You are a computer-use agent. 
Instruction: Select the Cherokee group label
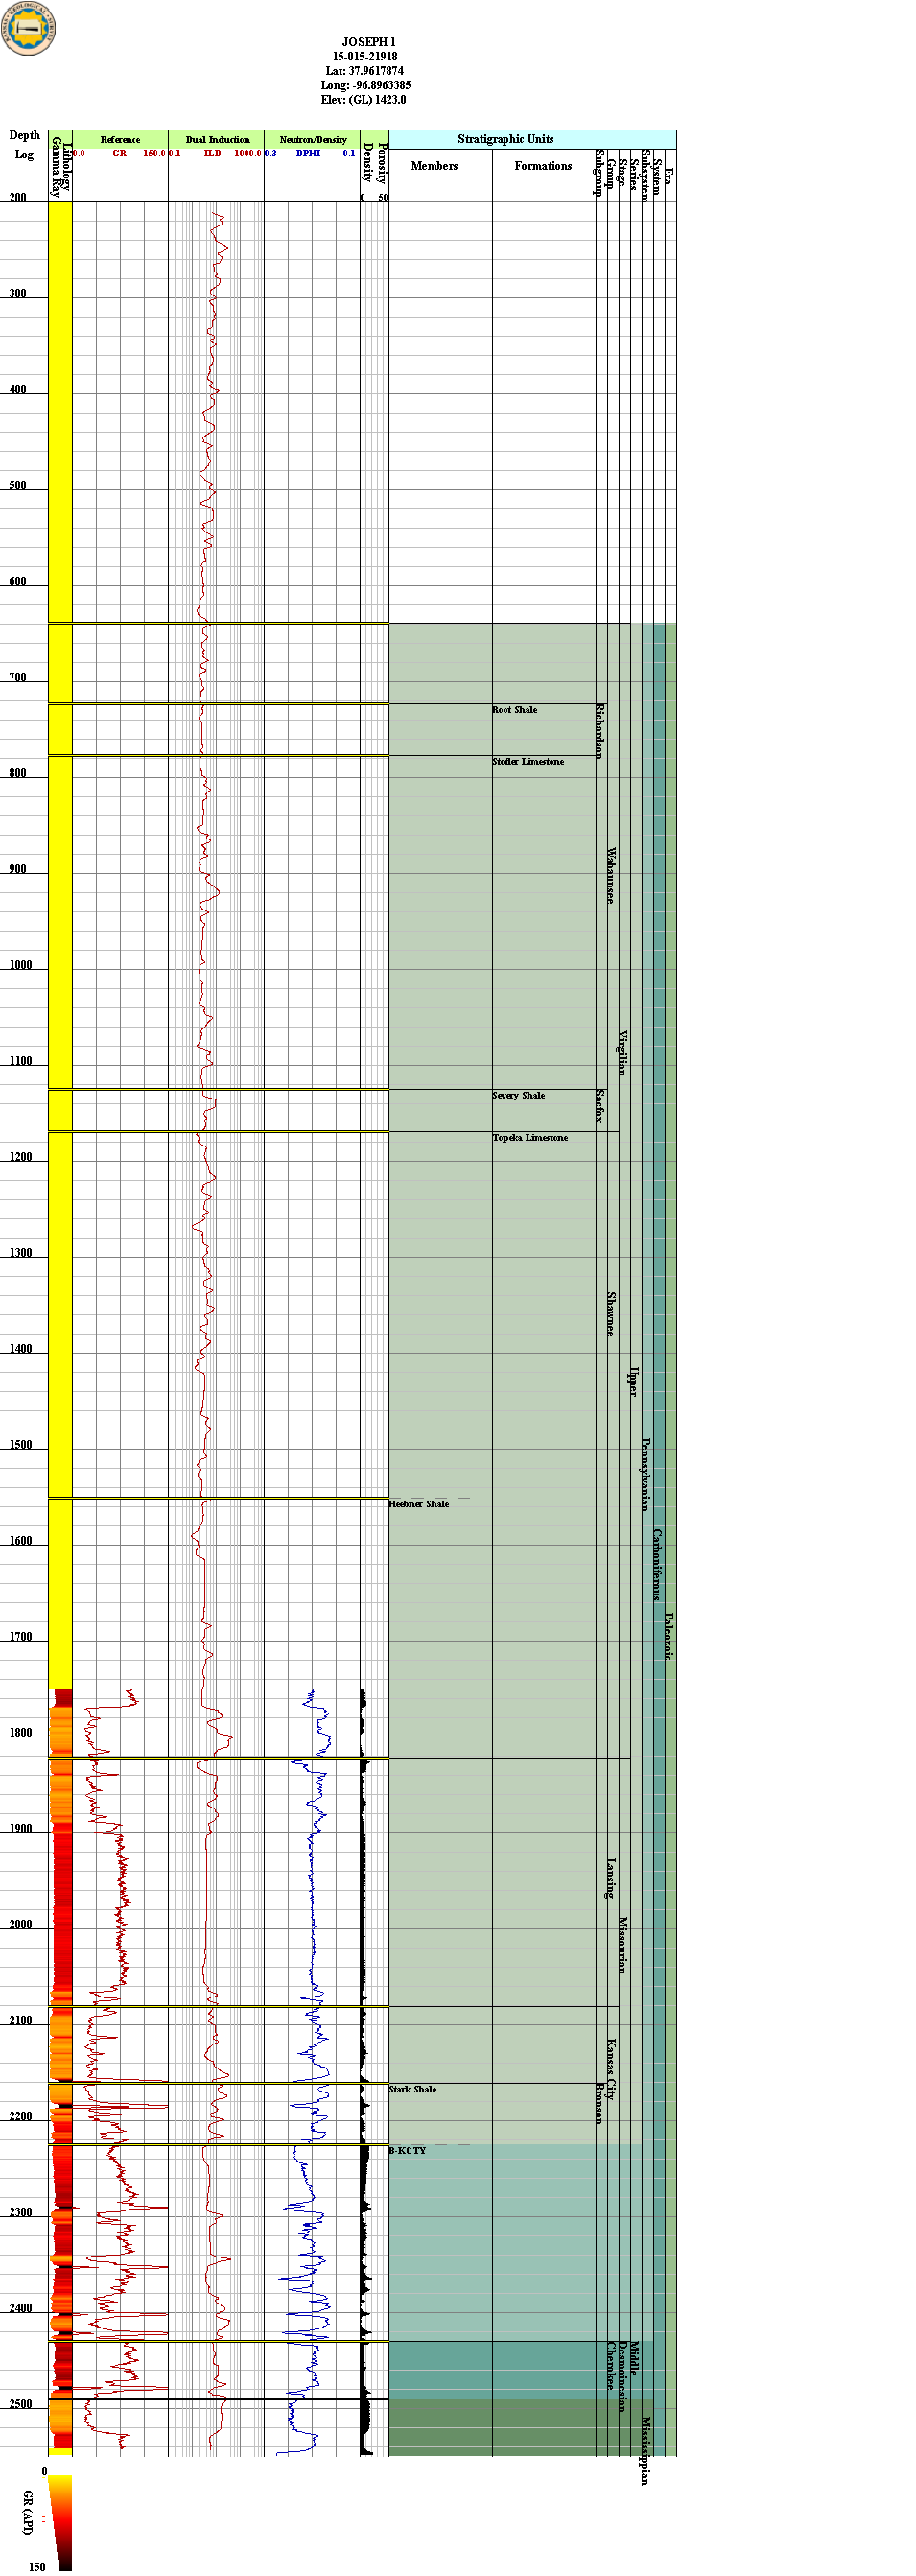611,2365
